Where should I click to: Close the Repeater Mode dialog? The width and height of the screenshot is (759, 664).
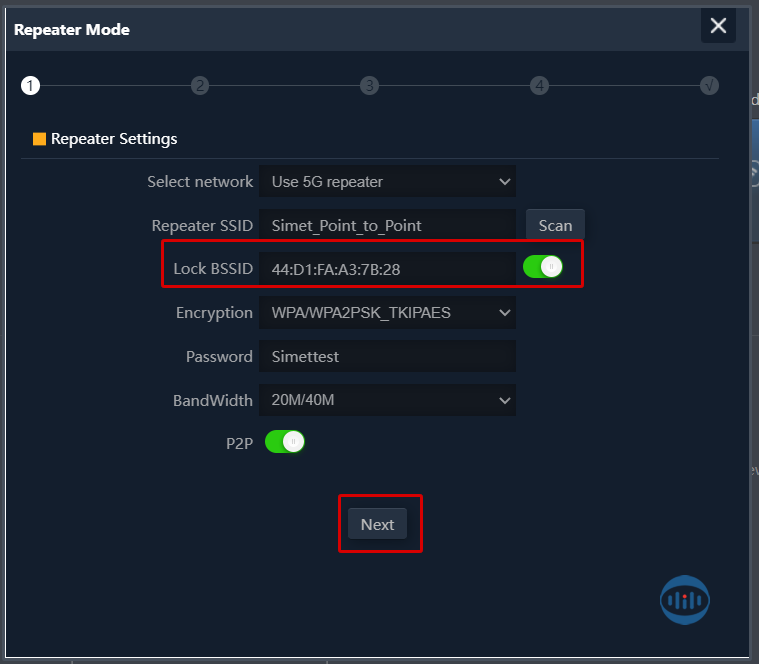point(718,26)
